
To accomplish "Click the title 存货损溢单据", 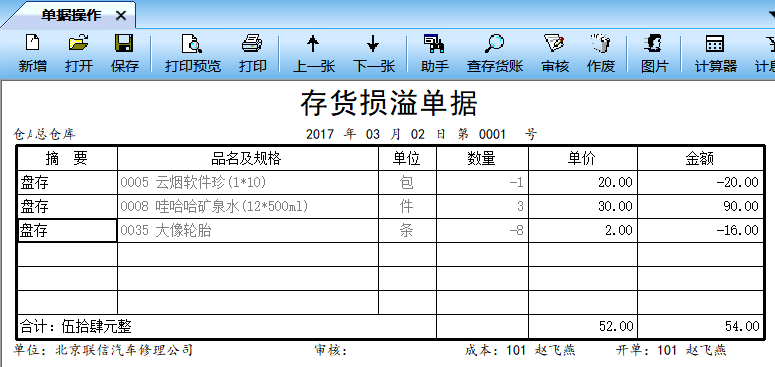I will pos(388,103).
